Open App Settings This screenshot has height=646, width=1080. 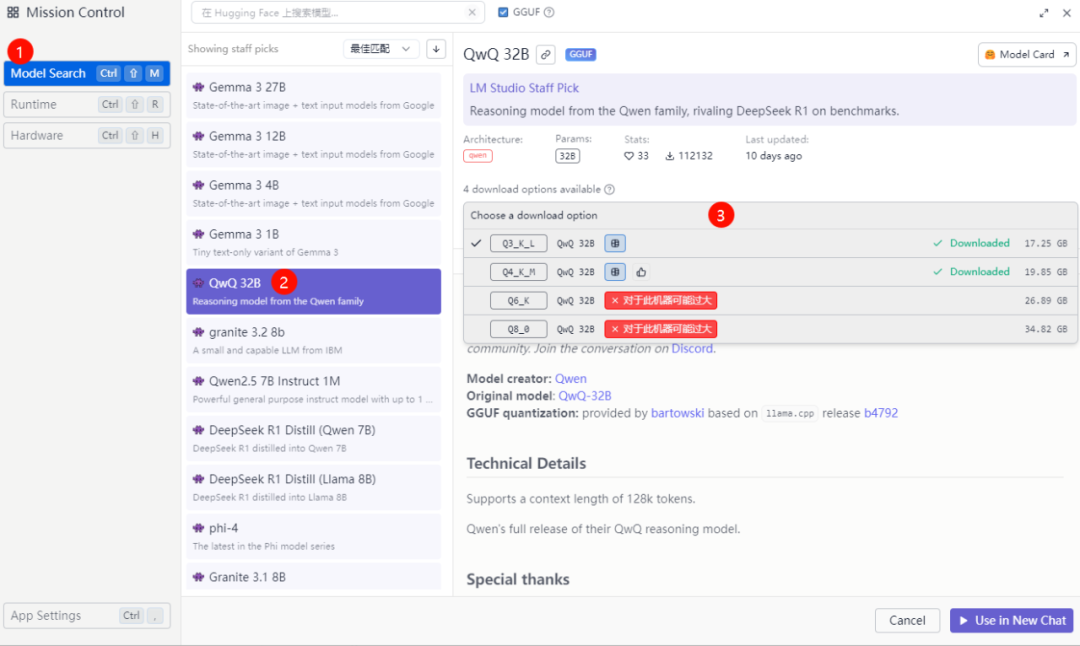point(87,616)
